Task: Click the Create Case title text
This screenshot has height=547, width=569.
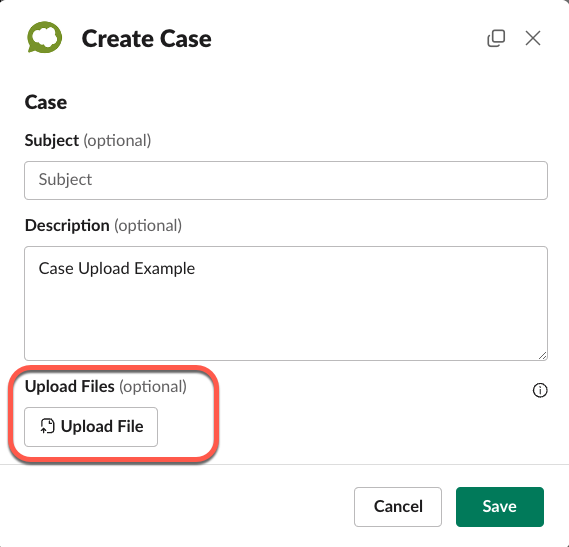Action: coord(147,39)
